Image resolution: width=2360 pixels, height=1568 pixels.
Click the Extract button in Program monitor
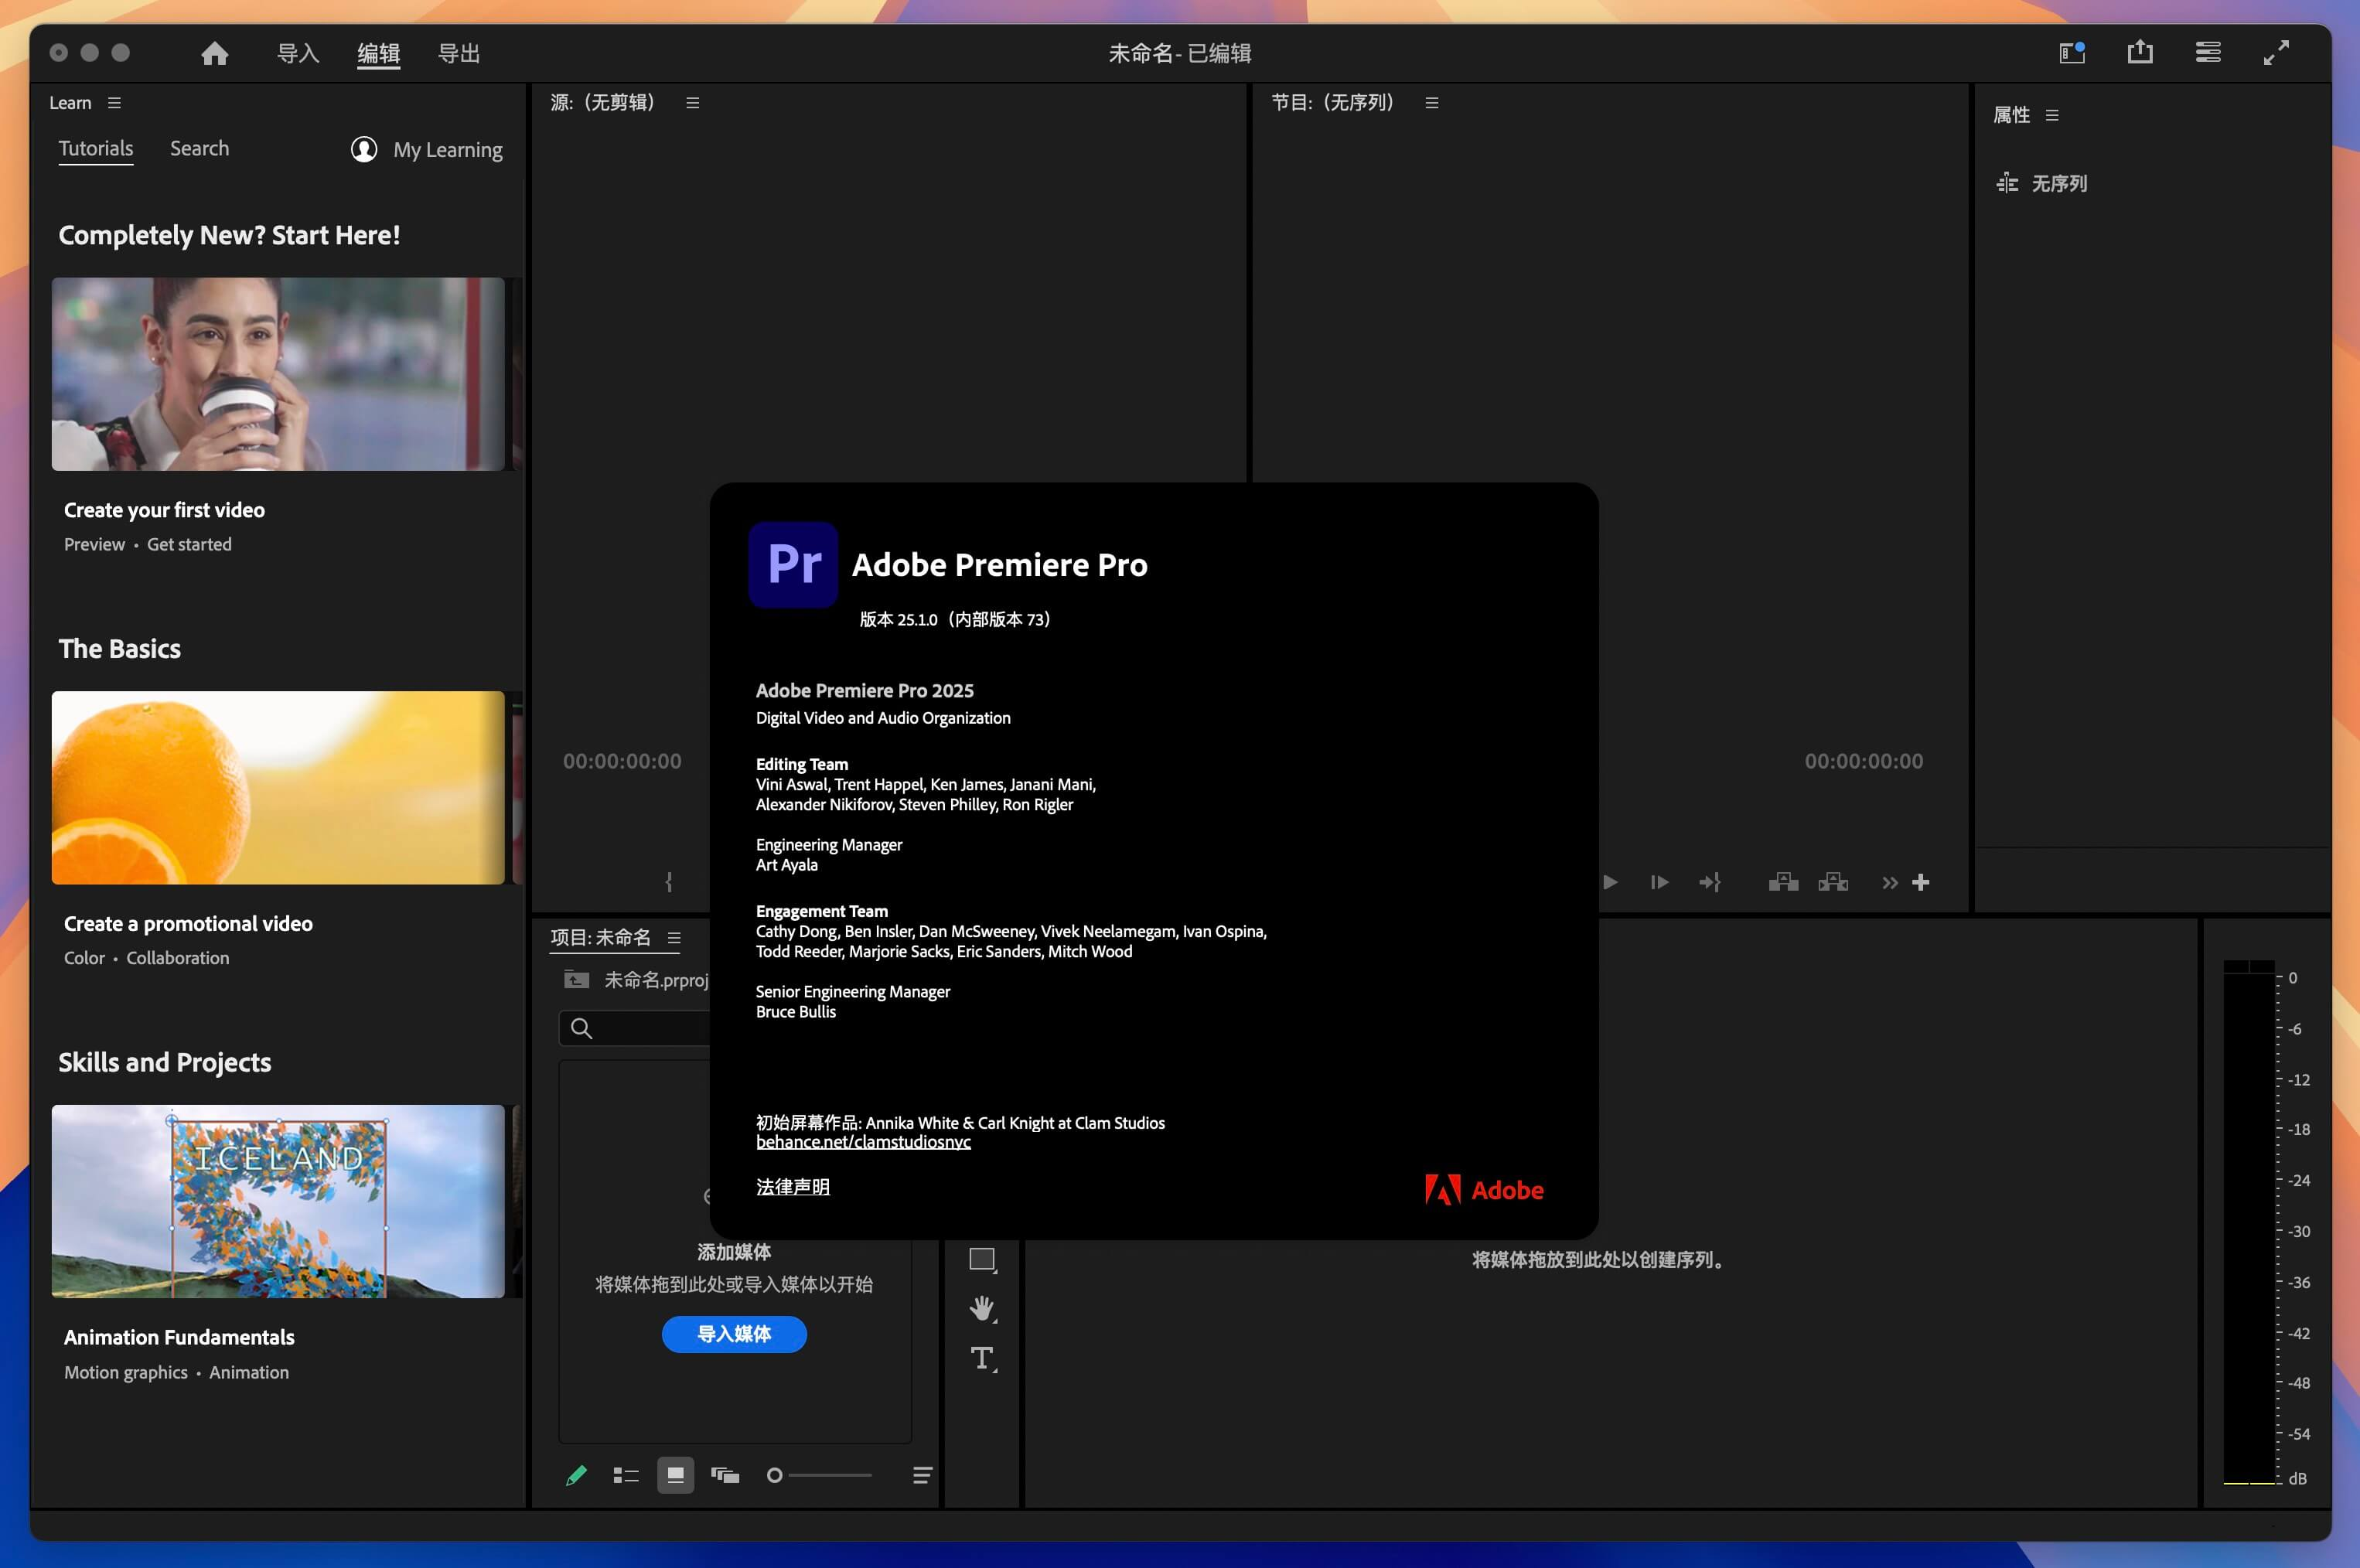tap(1833, 882)
